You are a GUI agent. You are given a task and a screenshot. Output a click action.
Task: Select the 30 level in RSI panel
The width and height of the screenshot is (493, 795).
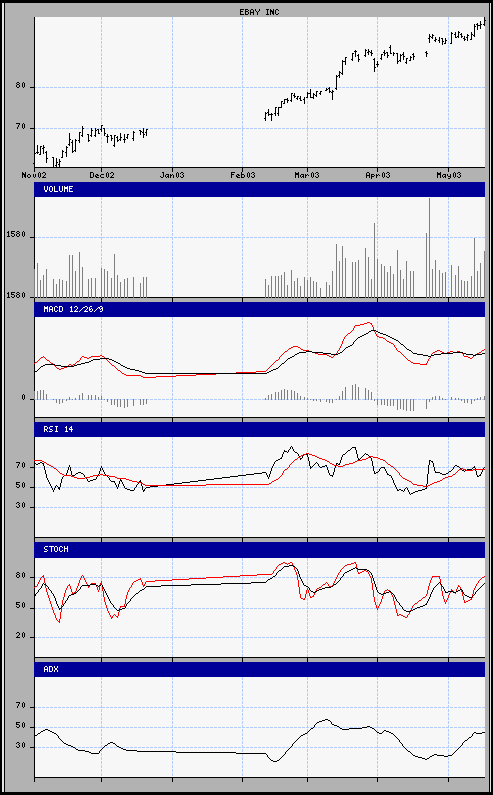20,507
